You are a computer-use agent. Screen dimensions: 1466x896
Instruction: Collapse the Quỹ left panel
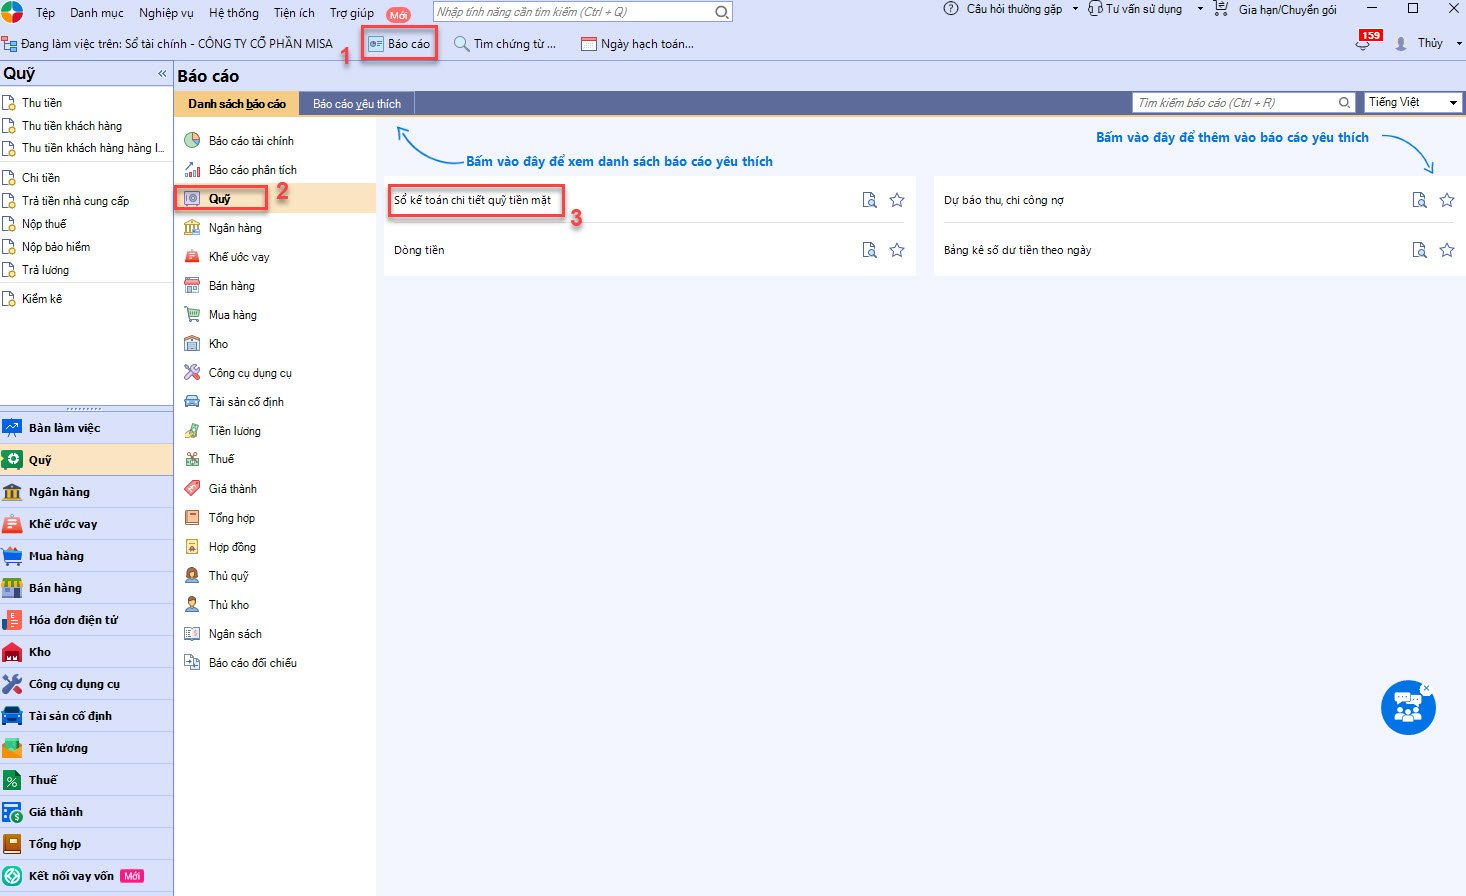click(162, 74)
